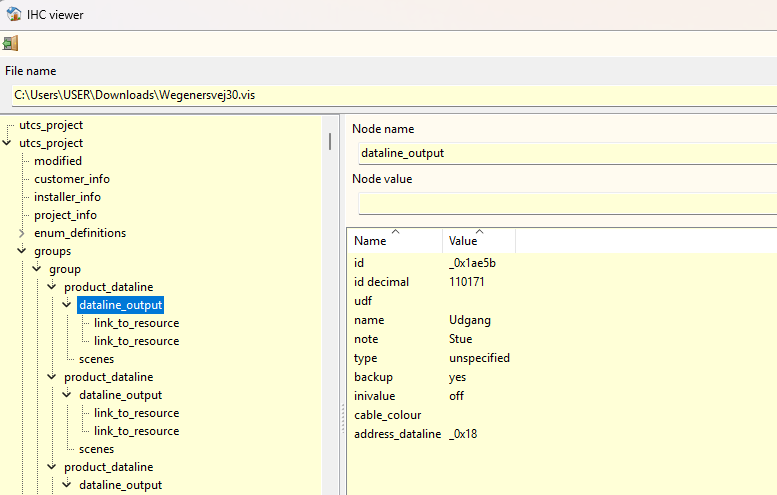Click the inivalue attribute name

375,396
